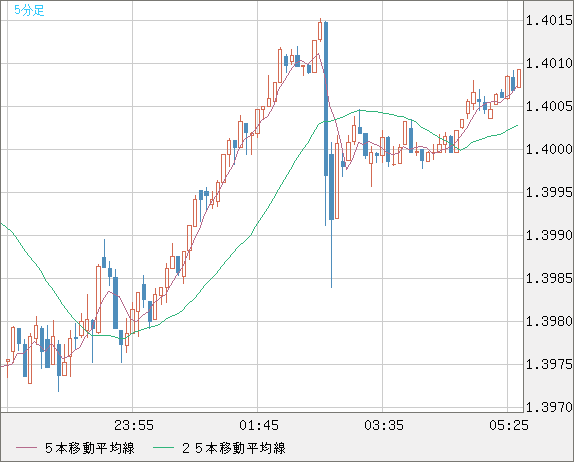Click the 23:55 time axis label
The image size is (574, 462).
pos(134,425)
